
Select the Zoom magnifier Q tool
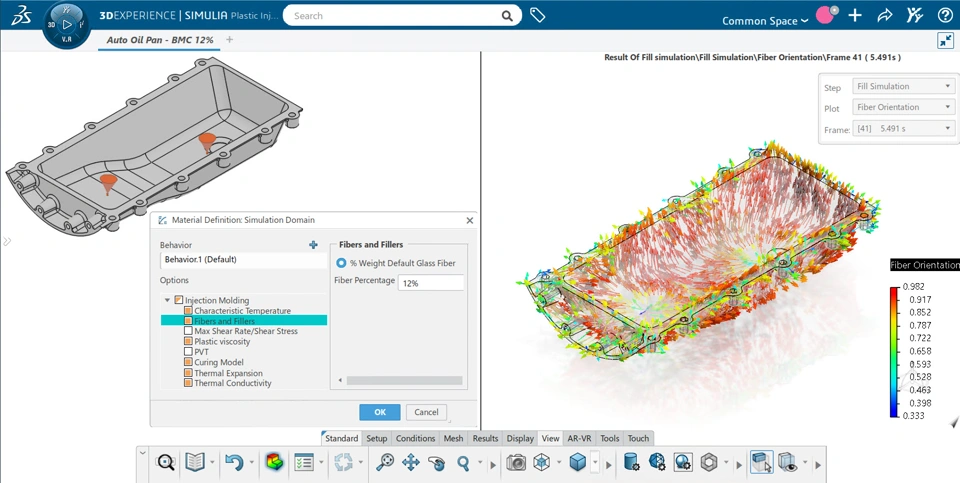463,463
